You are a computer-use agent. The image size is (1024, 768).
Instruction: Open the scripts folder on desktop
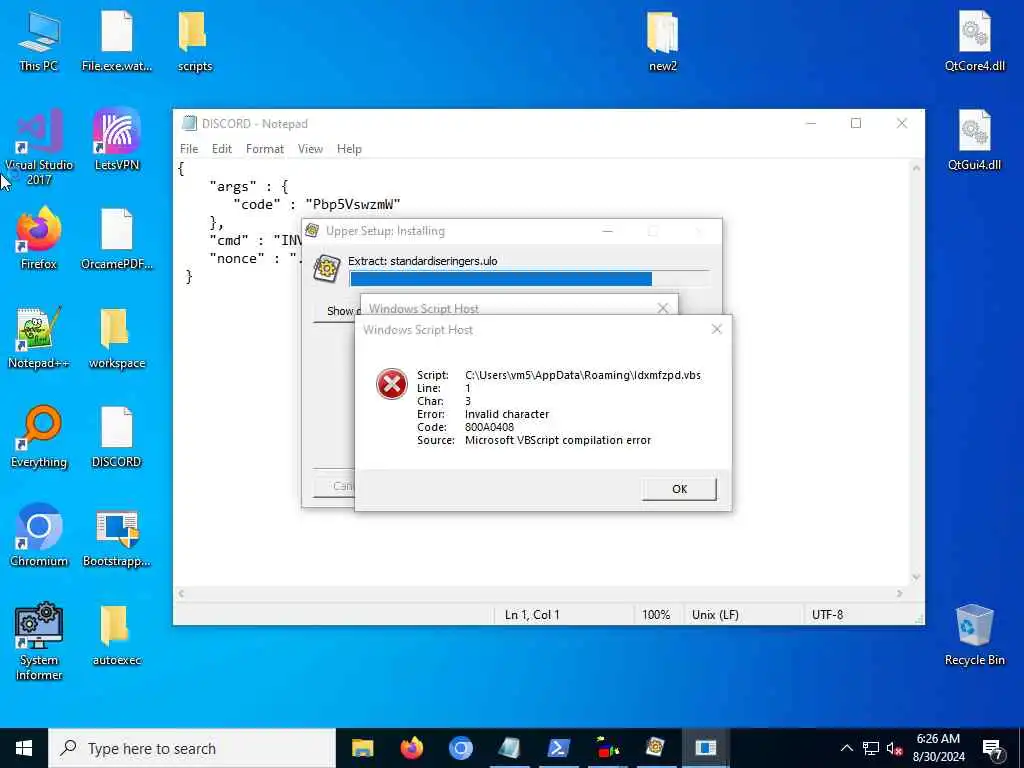click(x=195, y=42)
